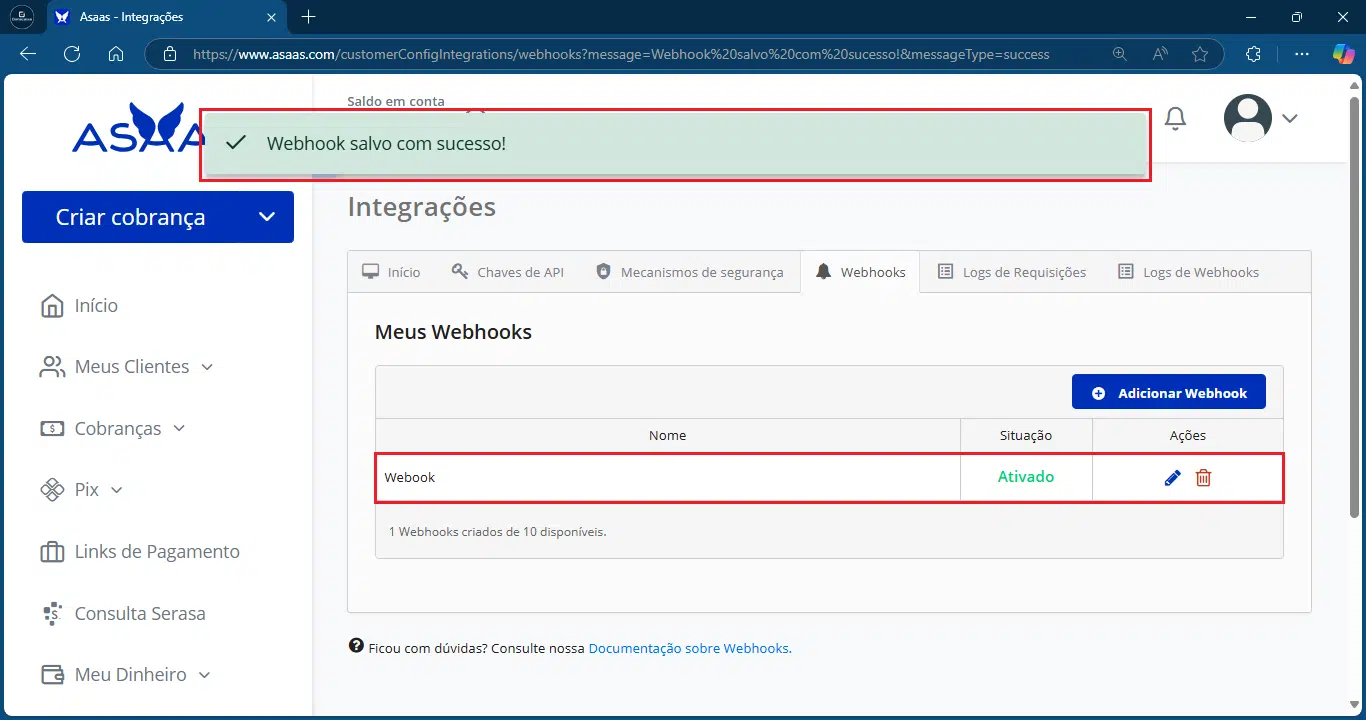Click the browser home icon
Screen dimensions: 1366x720
click(116, 54)
